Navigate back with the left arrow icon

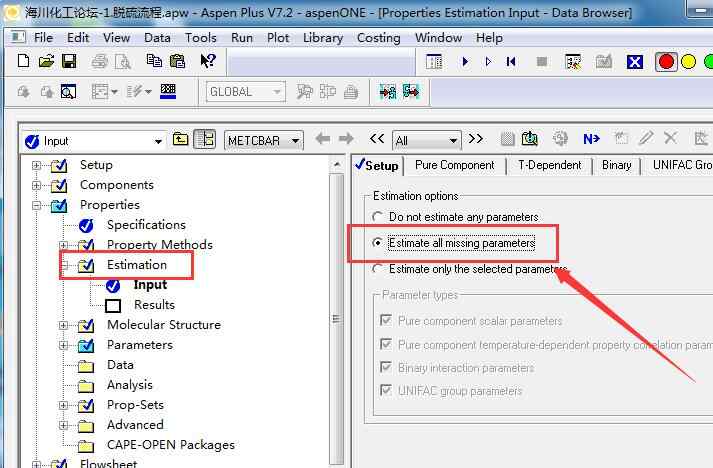point(322,139)
